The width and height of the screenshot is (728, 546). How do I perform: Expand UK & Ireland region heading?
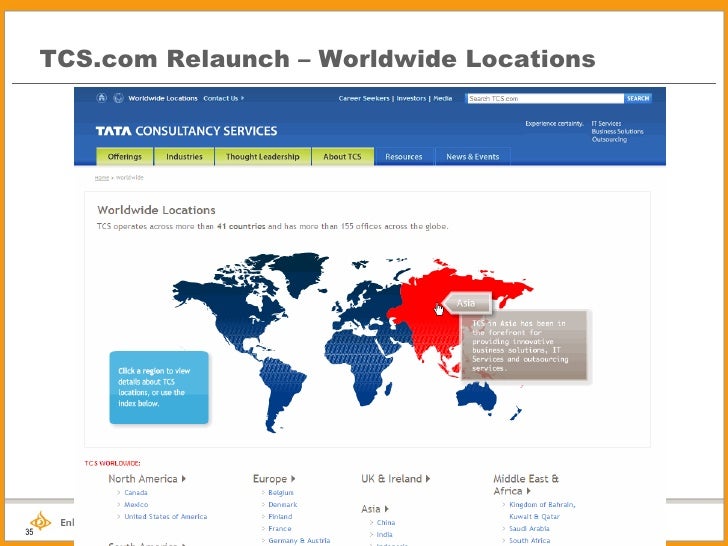pos(396,479)
